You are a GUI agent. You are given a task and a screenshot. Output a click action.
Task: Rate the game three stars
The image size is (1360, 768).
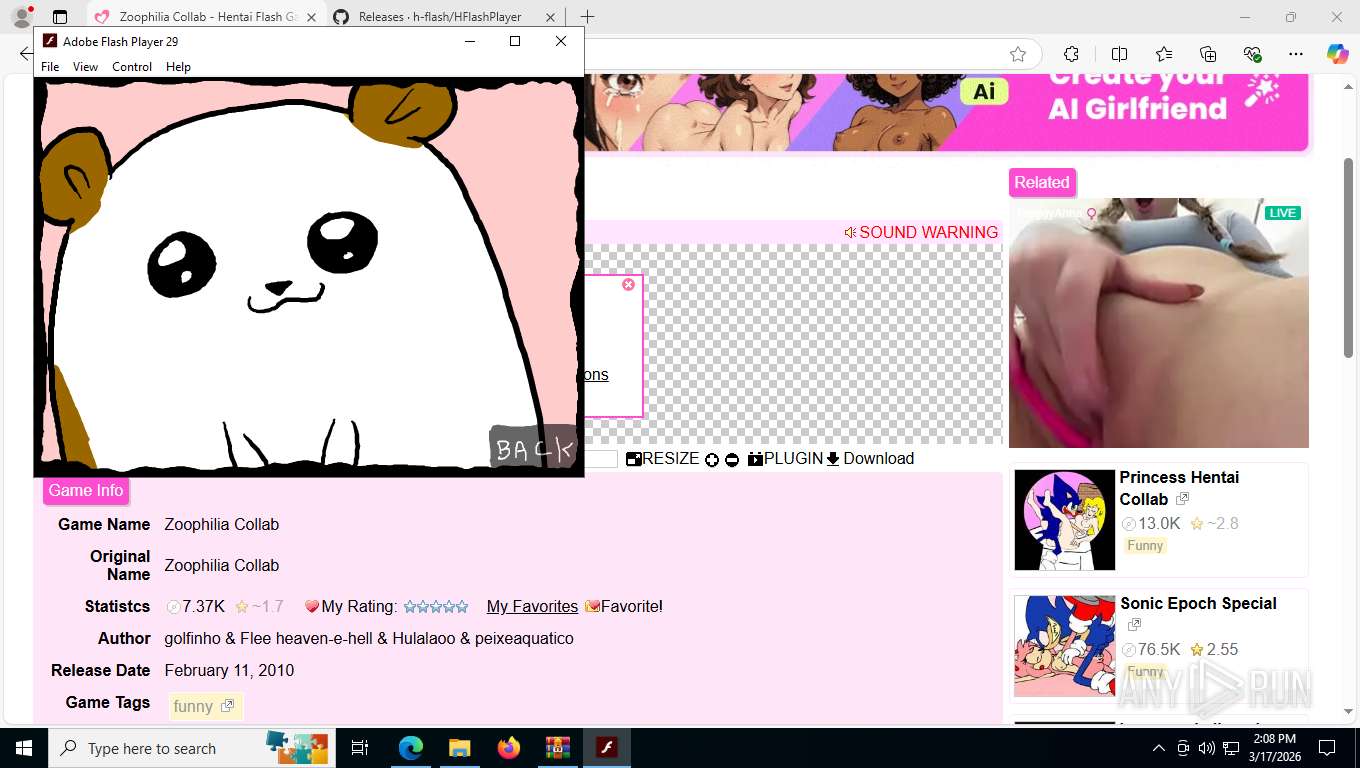[436, 606]
